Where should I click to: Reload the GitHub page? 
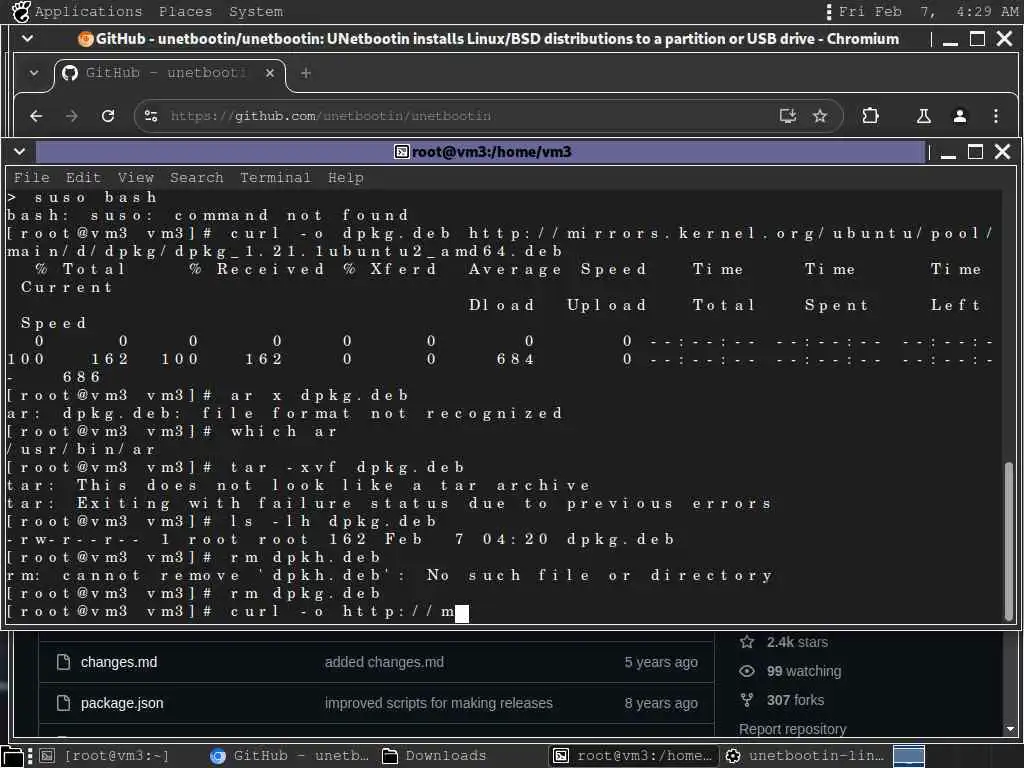click(108, 116)
